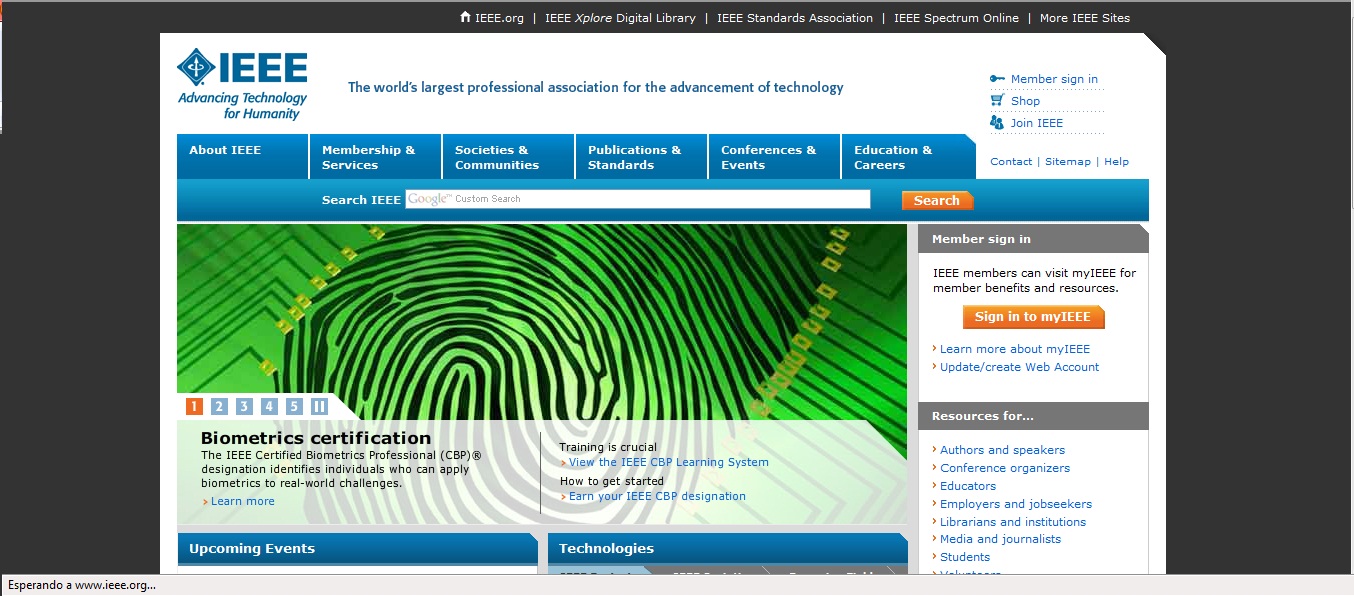
Task: Click the orange Search button
Action: pyautogui.click(x=937, y=200)
